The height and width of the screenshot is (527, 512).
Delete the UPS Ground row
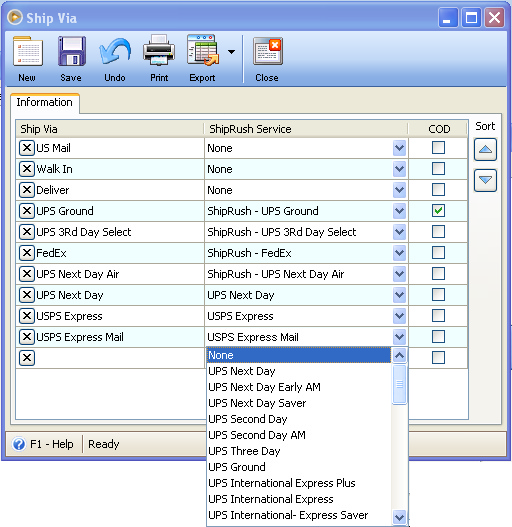click(x=27, y=211)
